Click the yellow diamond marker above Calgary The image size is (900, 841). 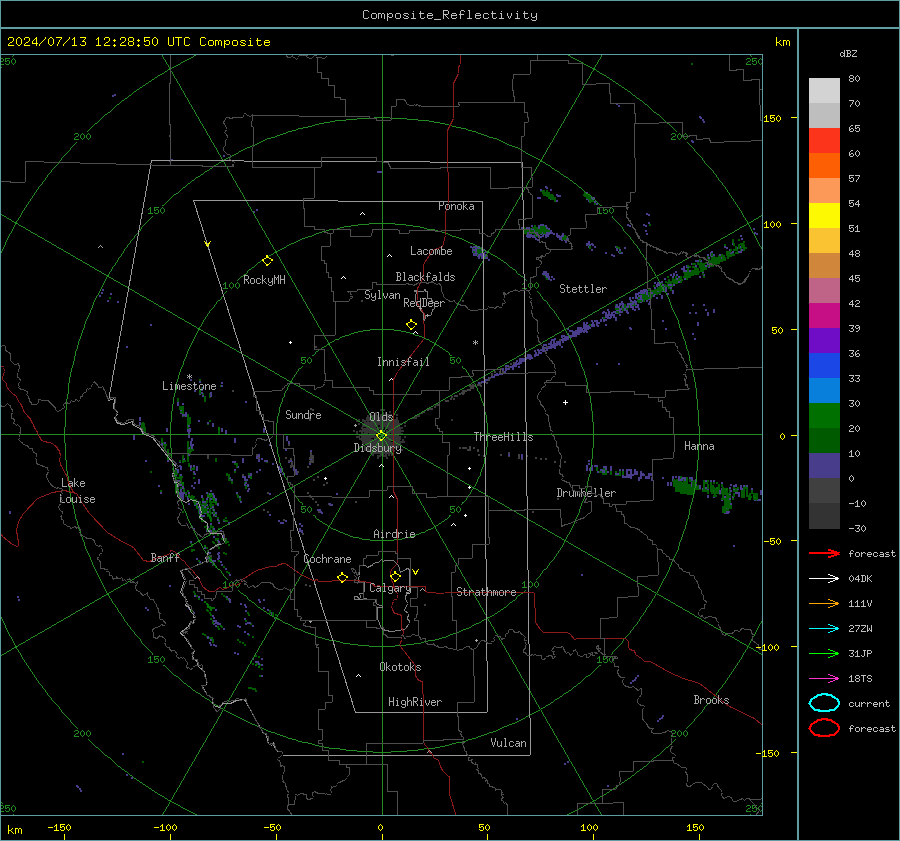pyautogui.click(x=395, y=576)
